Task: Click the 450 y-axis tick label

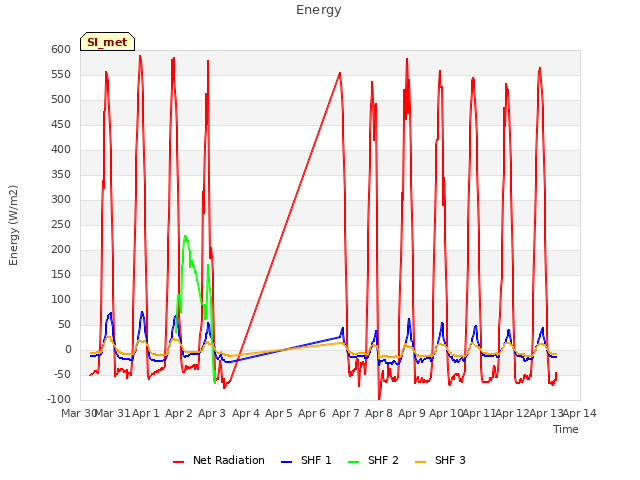Action: (61, 124)
